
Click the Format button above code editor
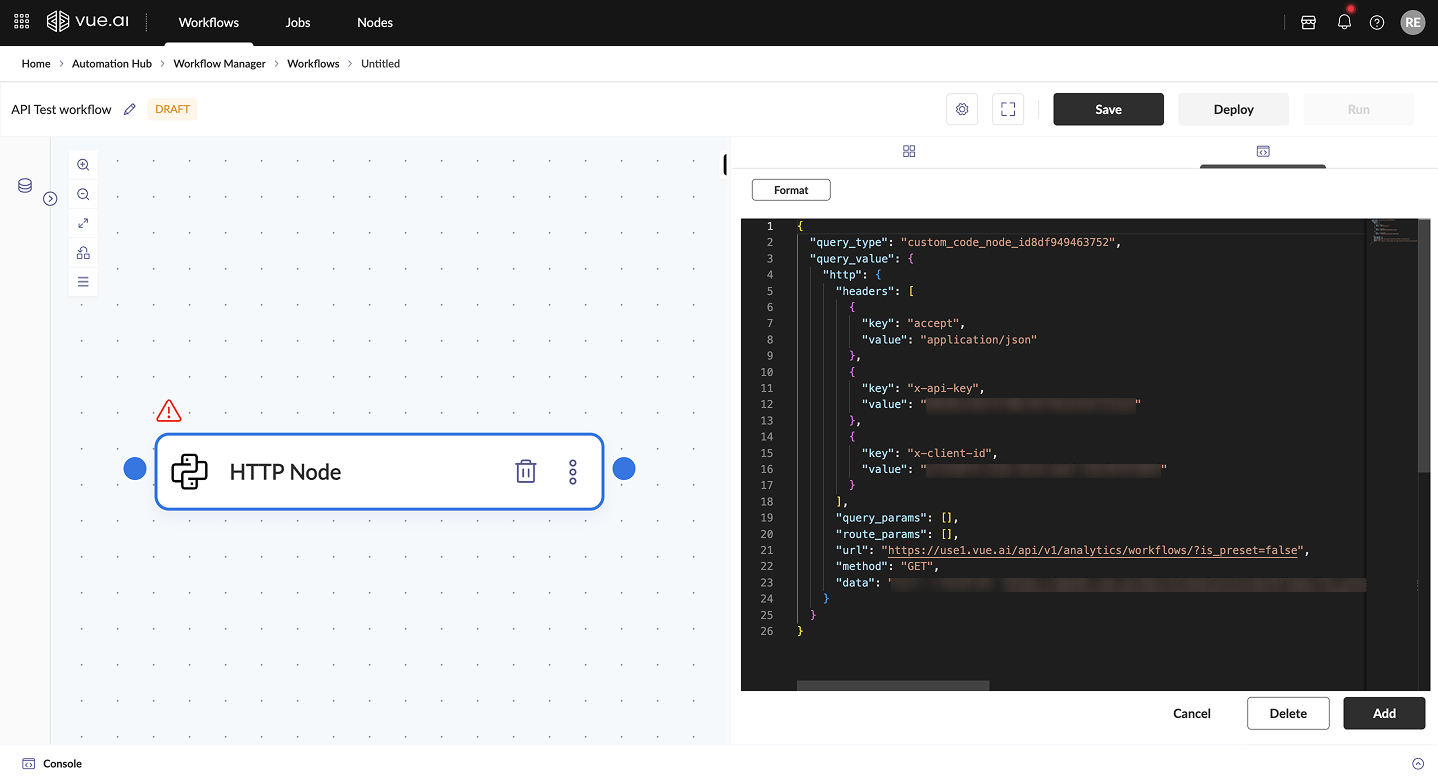point(791,190)
